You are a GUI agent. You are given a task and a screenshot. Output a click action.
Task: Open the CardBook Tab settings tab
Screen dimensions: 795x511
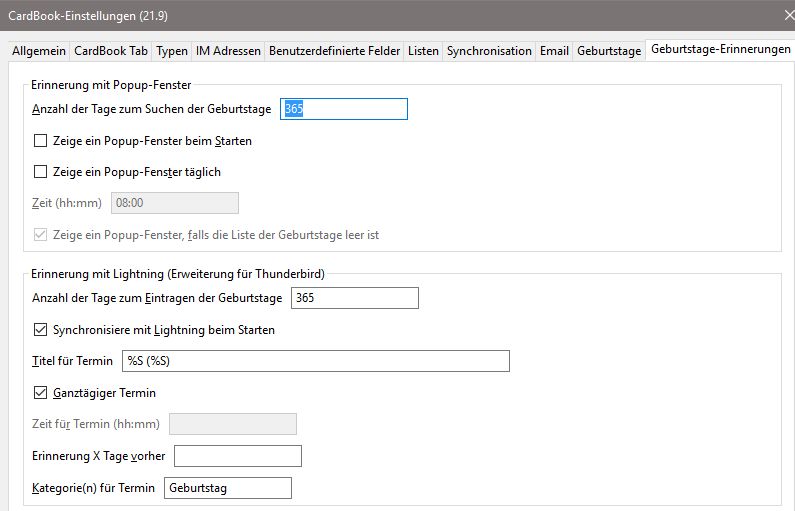[111, 51]
